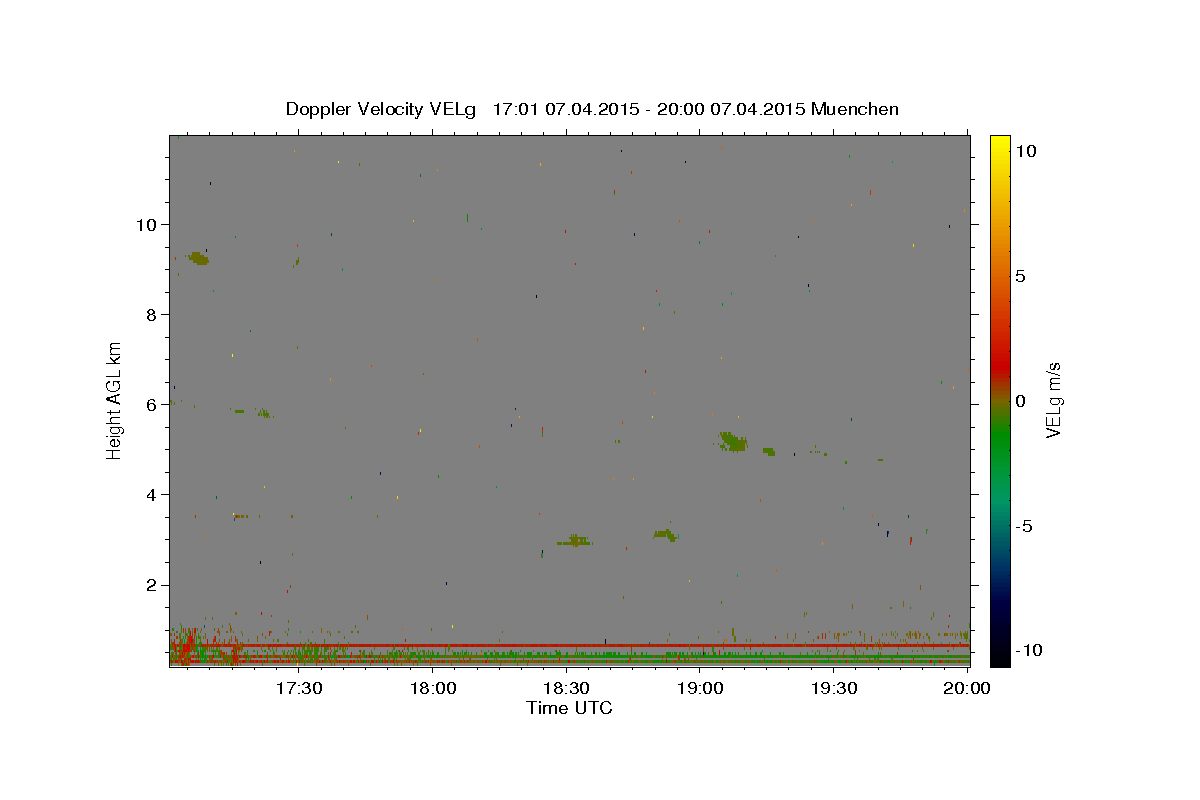Screen dimensions: 1200x800
Task: Click the 18:00 time tick label
Action: [x=432, y=689]
